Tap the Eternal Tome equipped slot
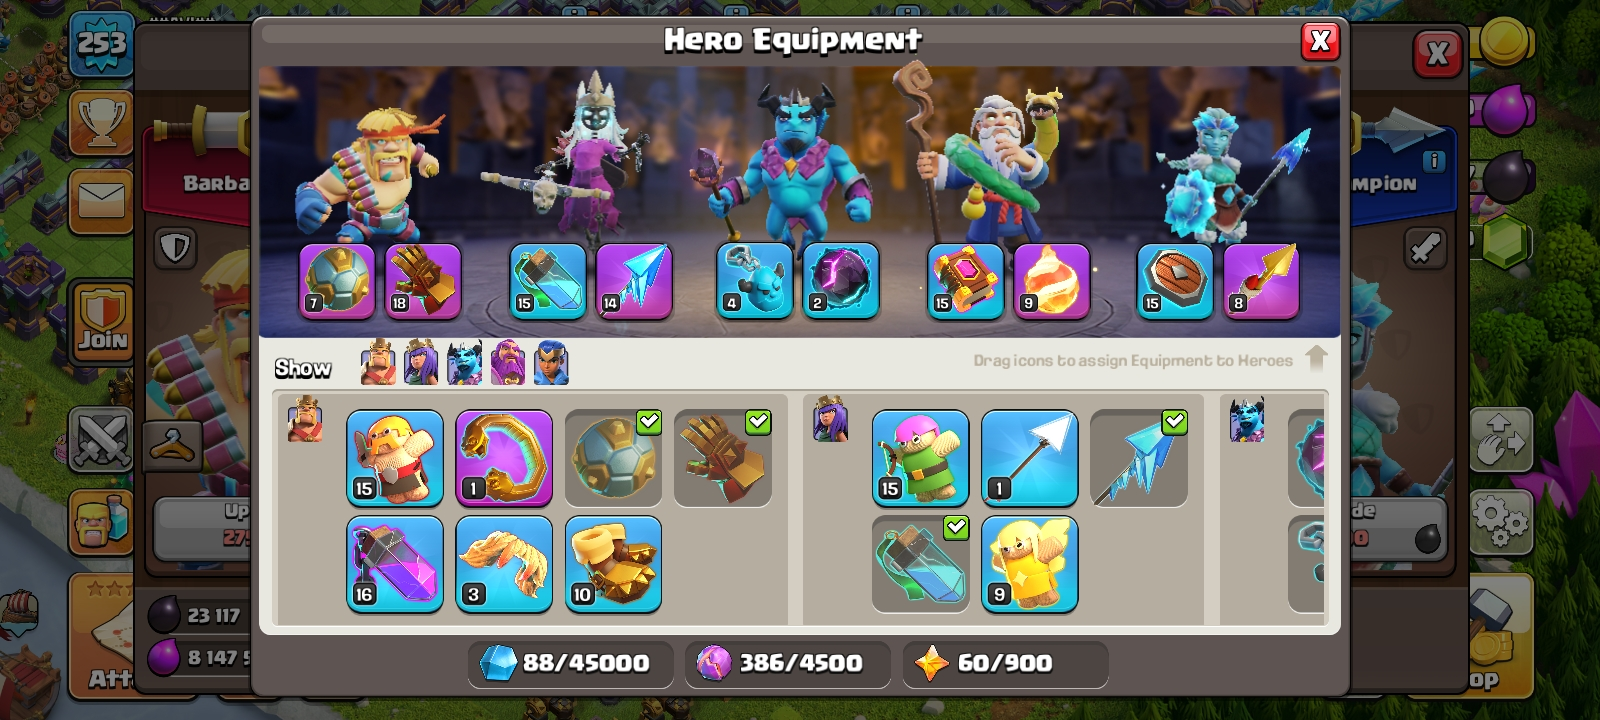Screen dimensions: 1600x720 click(965, 281)
